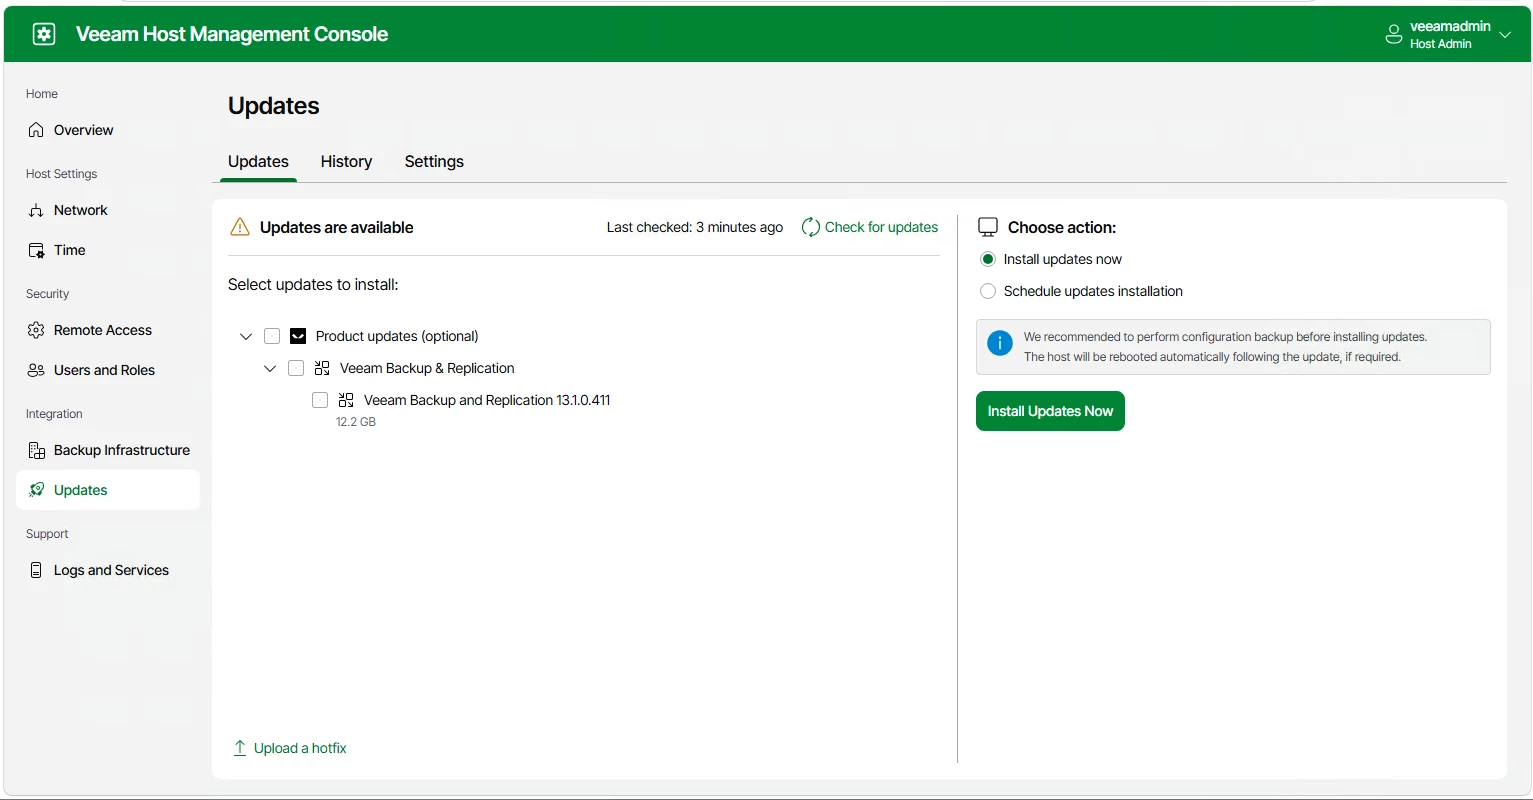
Task: Click the Time settings icon
Action: 36,250
